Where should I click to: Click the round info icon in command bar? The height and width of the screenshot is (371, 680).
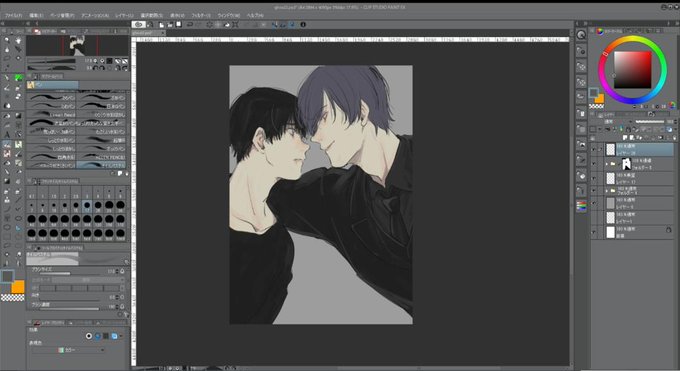click(x=303, y=25)
